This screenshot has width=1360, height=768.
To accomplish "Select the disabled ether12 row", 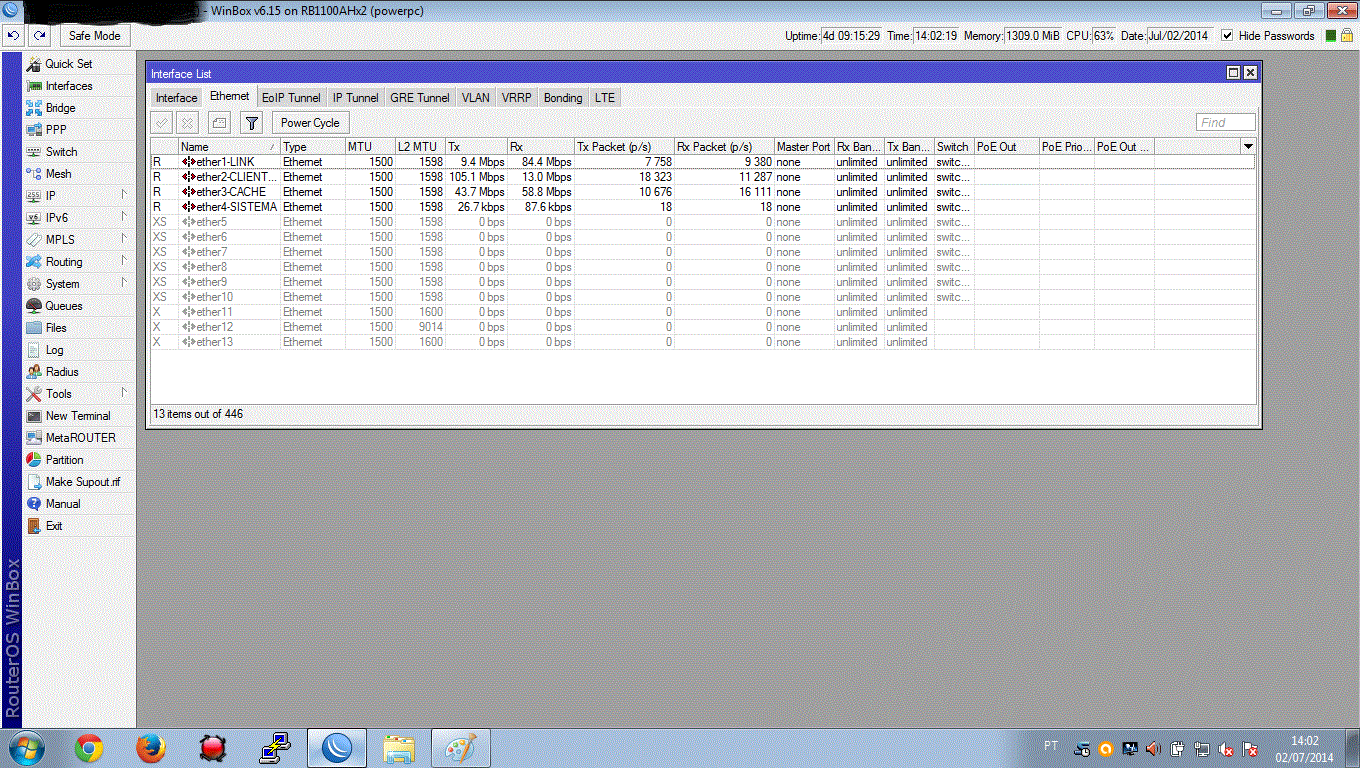I will 703,327.
